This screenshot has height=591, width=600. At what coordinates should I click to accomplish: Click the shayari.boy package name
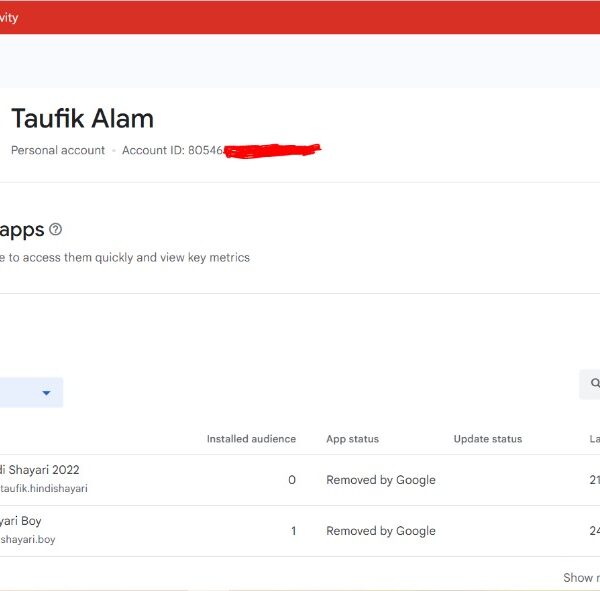[x=28, y=540]
